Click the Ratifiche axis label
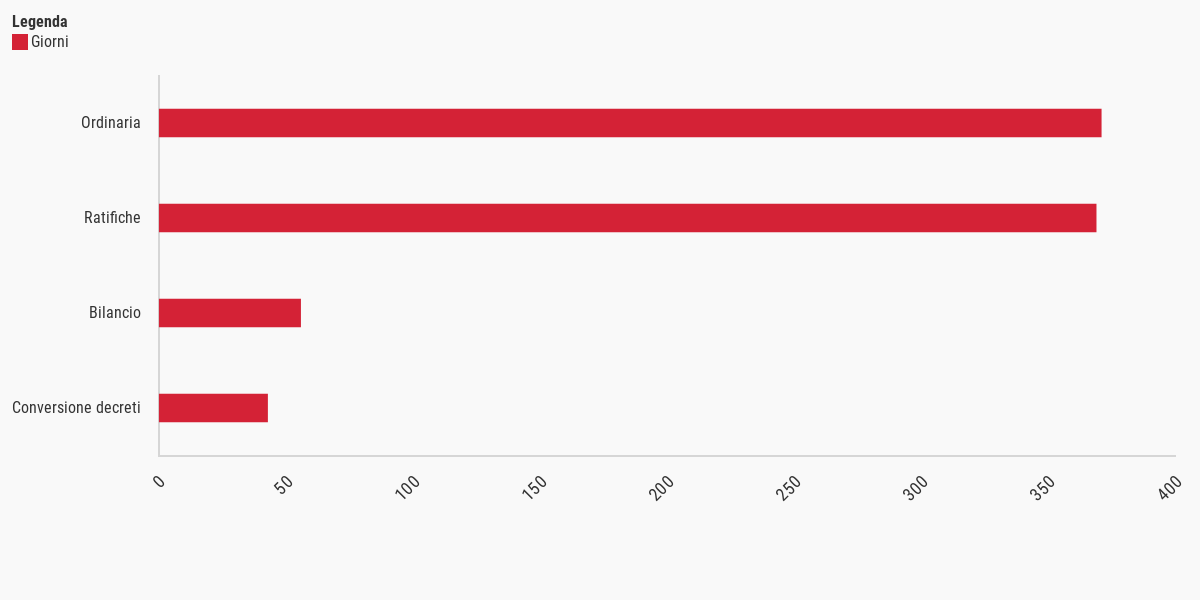 [x=112, y=218]
